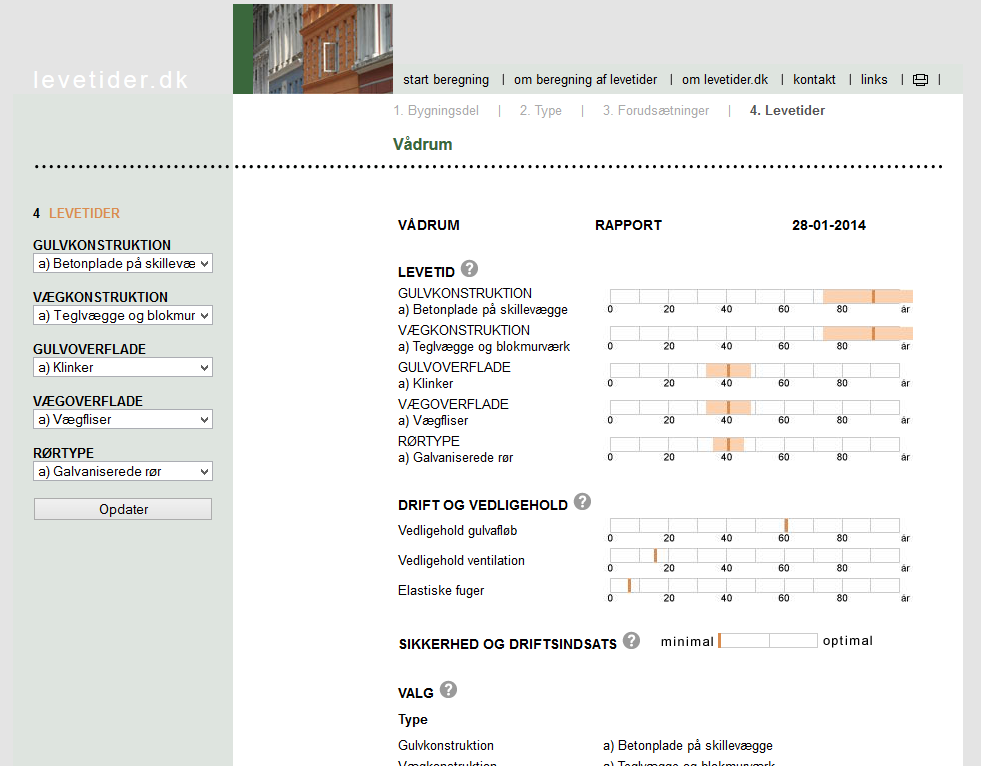
Task: Open the Gulvkonstruktion dropdown
Action: [x=123, y=263]
